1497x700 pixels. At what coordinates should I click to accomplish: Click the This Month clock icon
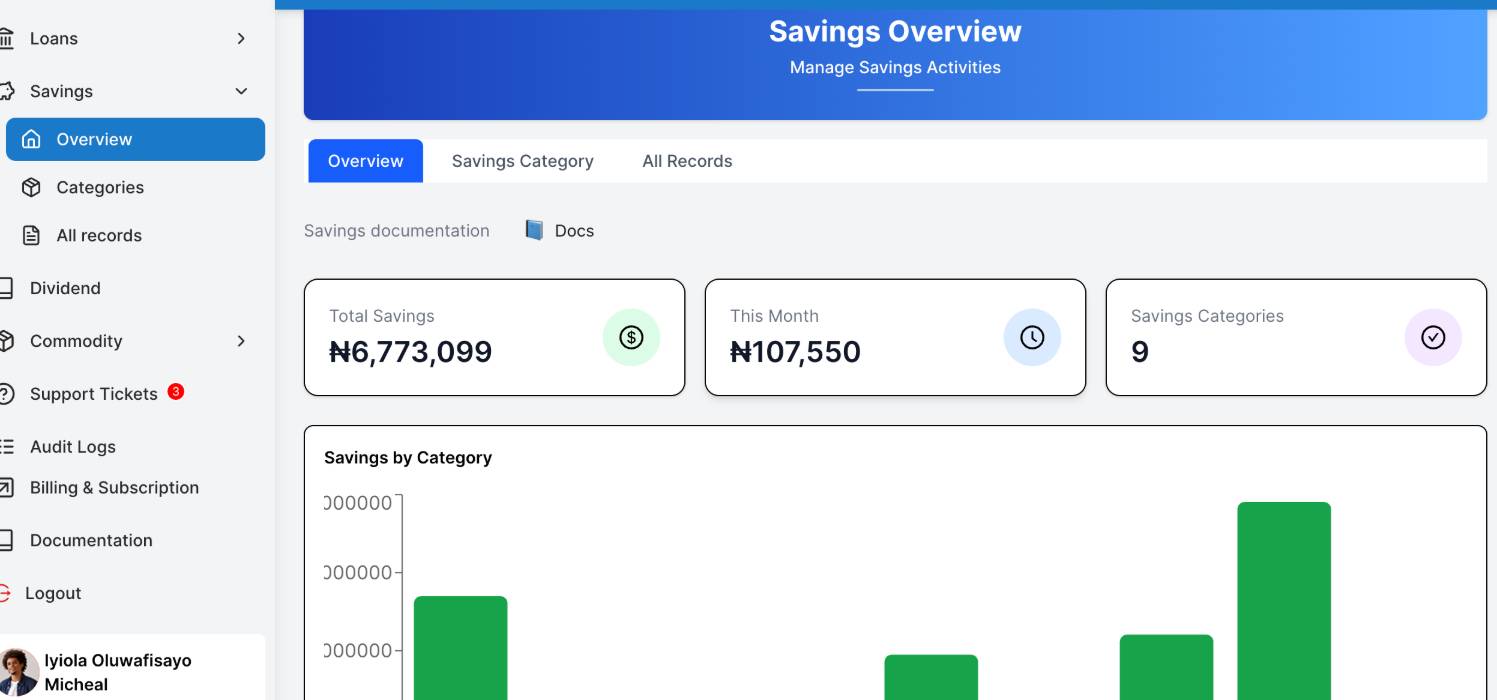[1032, 338]
